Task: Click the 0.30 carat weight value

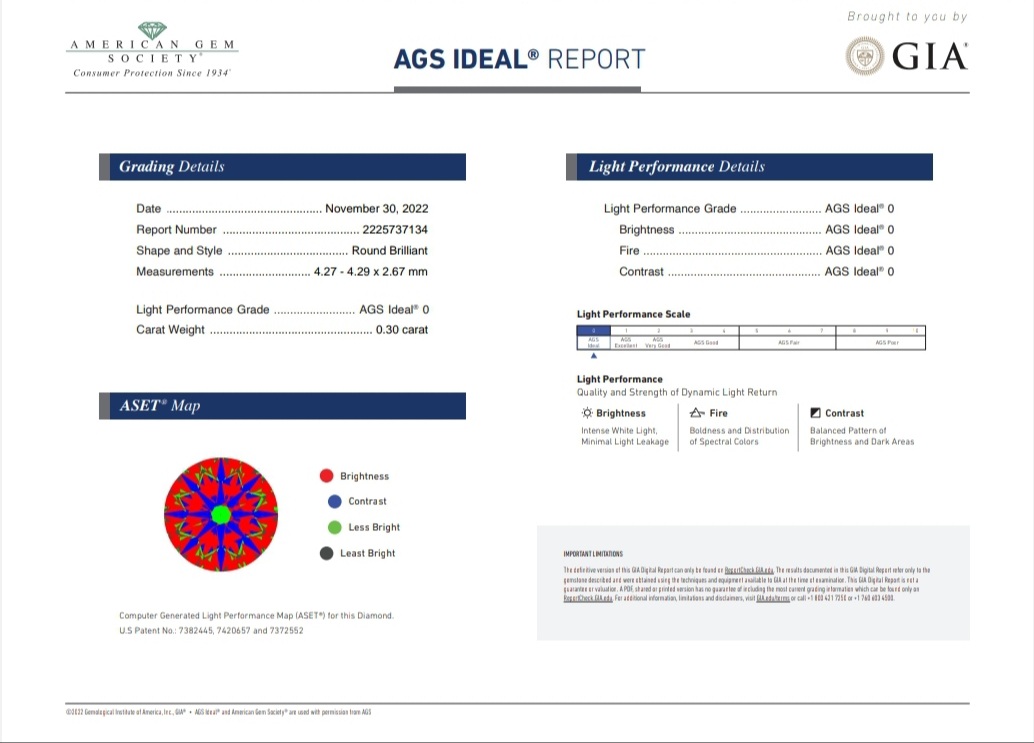Action: [x=402, y=330]
